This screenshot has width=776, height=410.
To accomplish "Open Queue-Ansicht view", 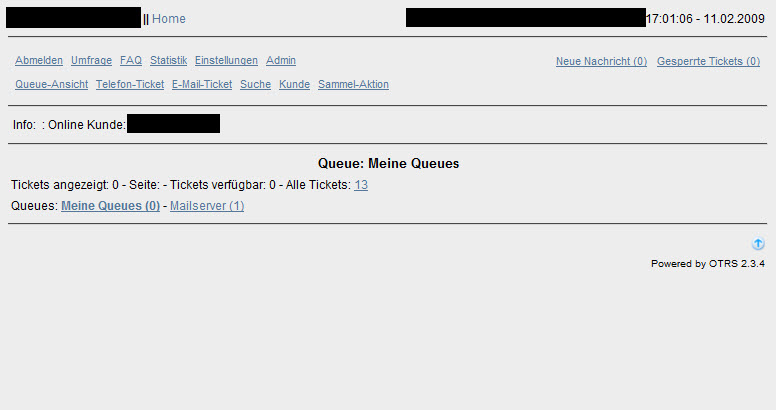I will [51, 84].
